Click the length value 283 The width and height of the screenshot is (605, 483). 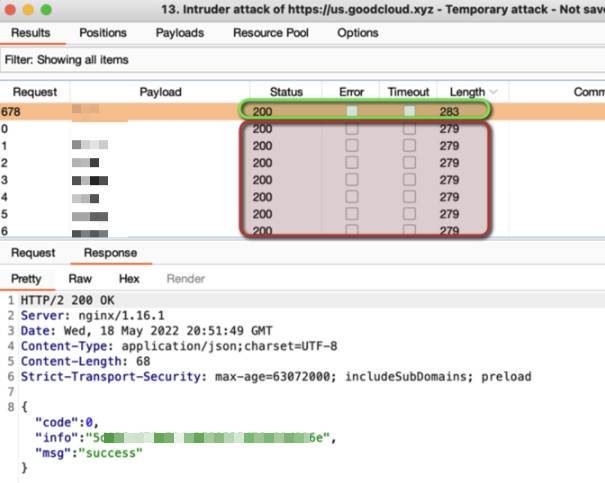pyautogui.click(x=449, y=111)
